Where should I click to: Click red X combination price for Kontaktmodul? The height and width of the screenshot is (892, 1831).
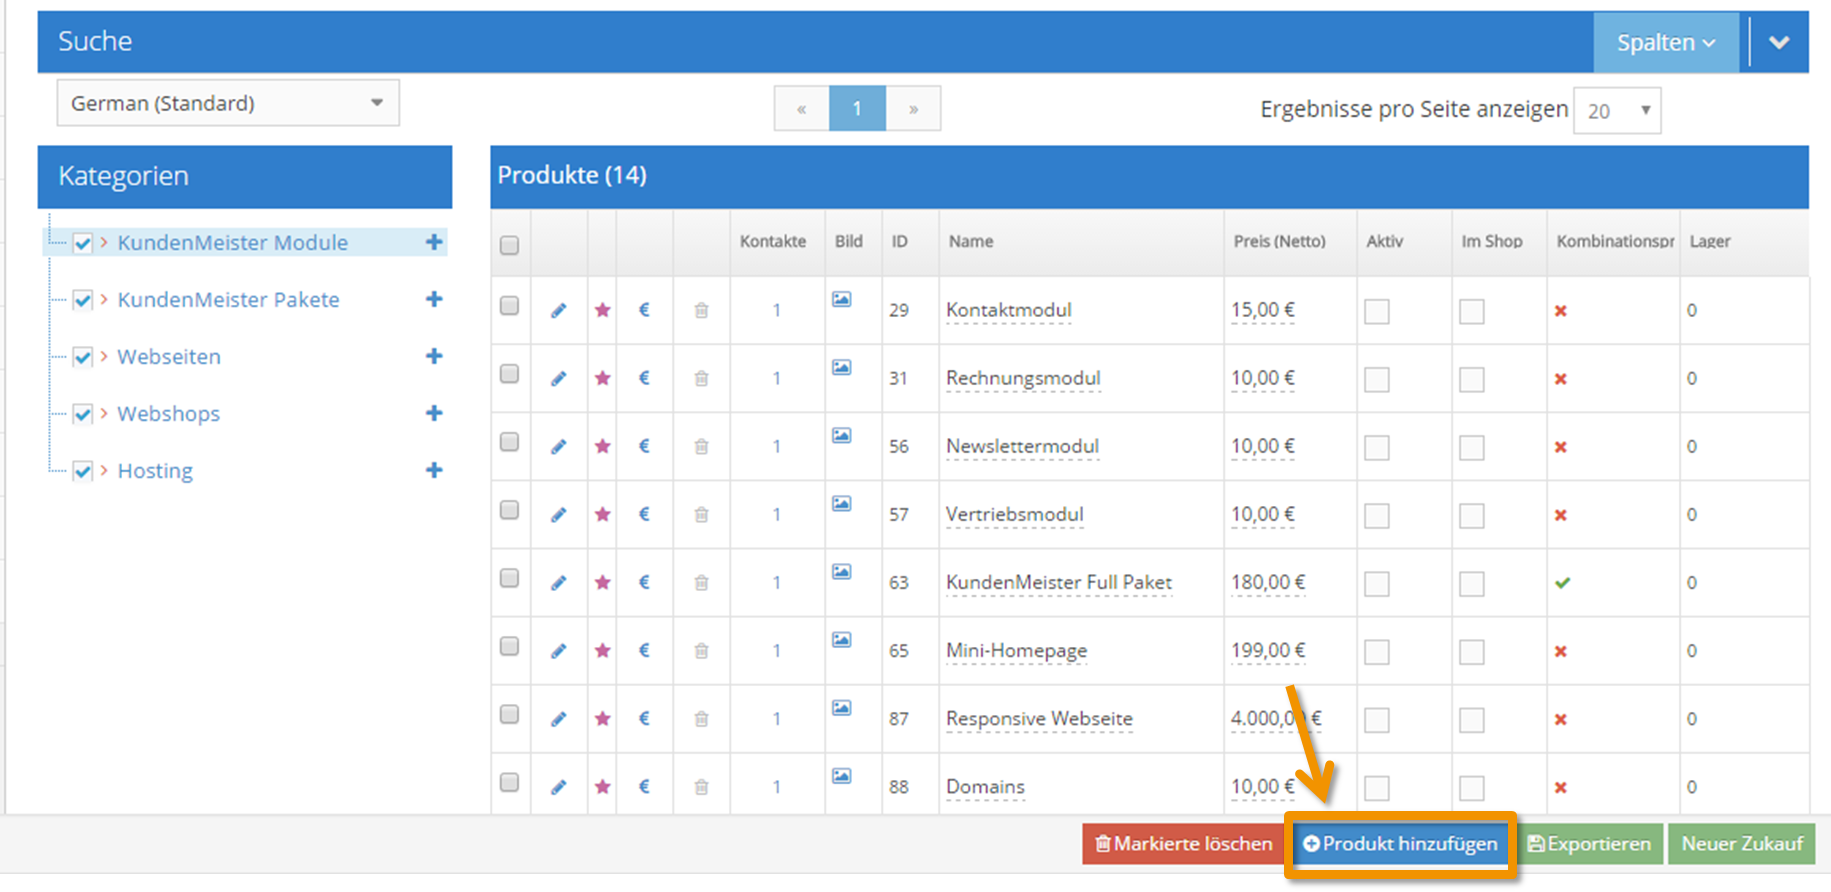pyautogui.click(x=1561, y=311)
